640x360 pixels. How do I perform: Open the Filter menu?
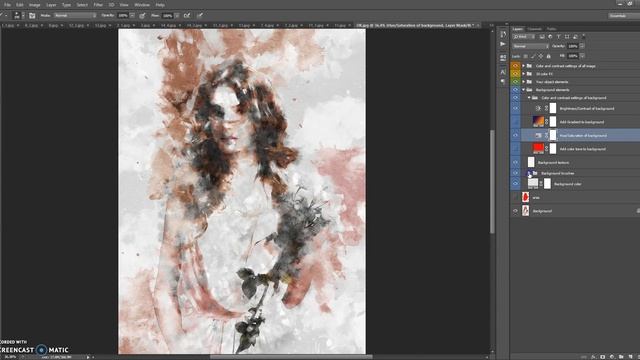pos(98,5)
